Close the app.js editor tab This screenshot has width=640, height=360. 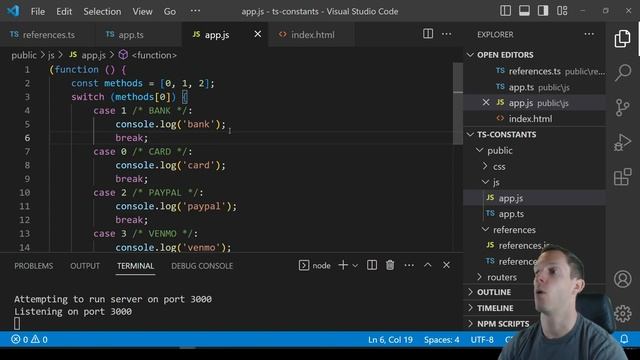(x=258, y=34)
